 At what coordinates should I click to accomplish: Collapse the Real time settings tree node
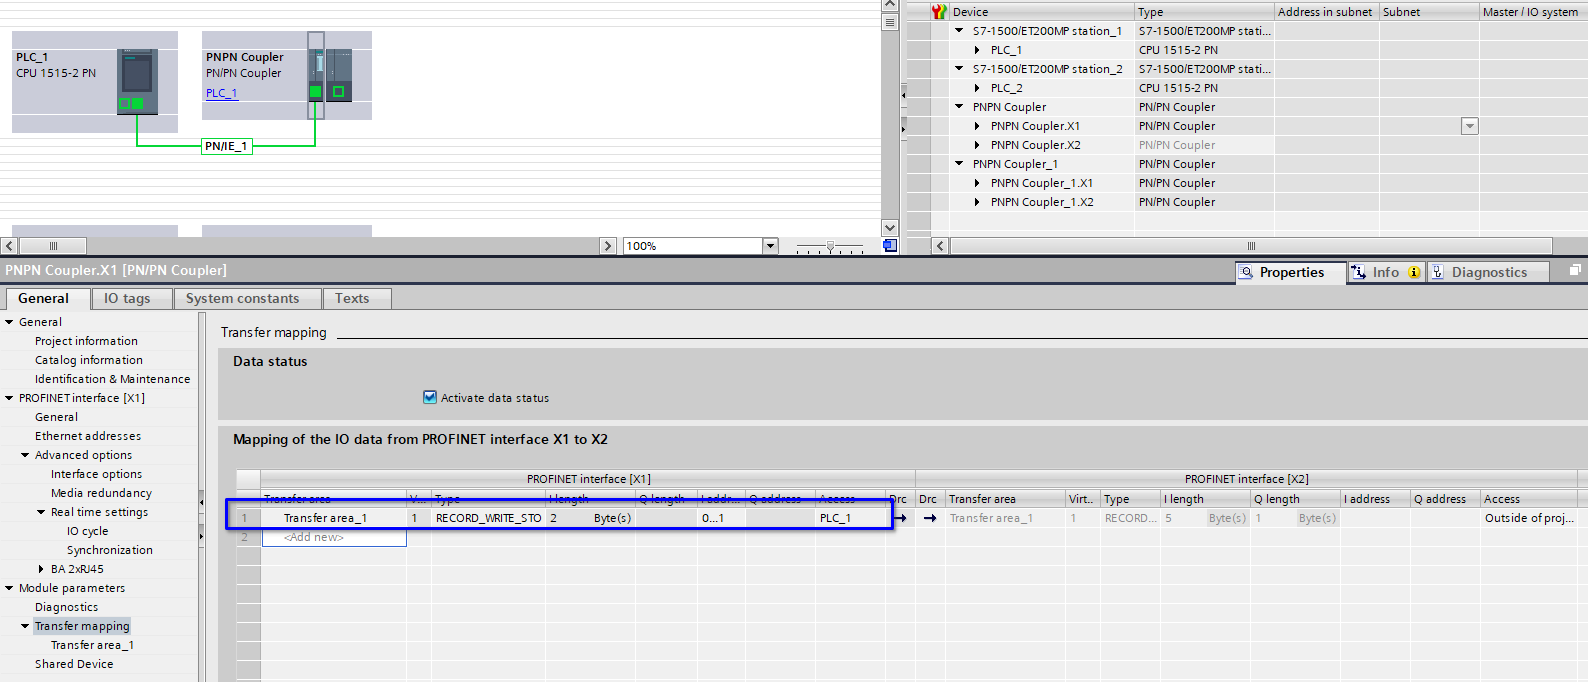pos(41,512)
